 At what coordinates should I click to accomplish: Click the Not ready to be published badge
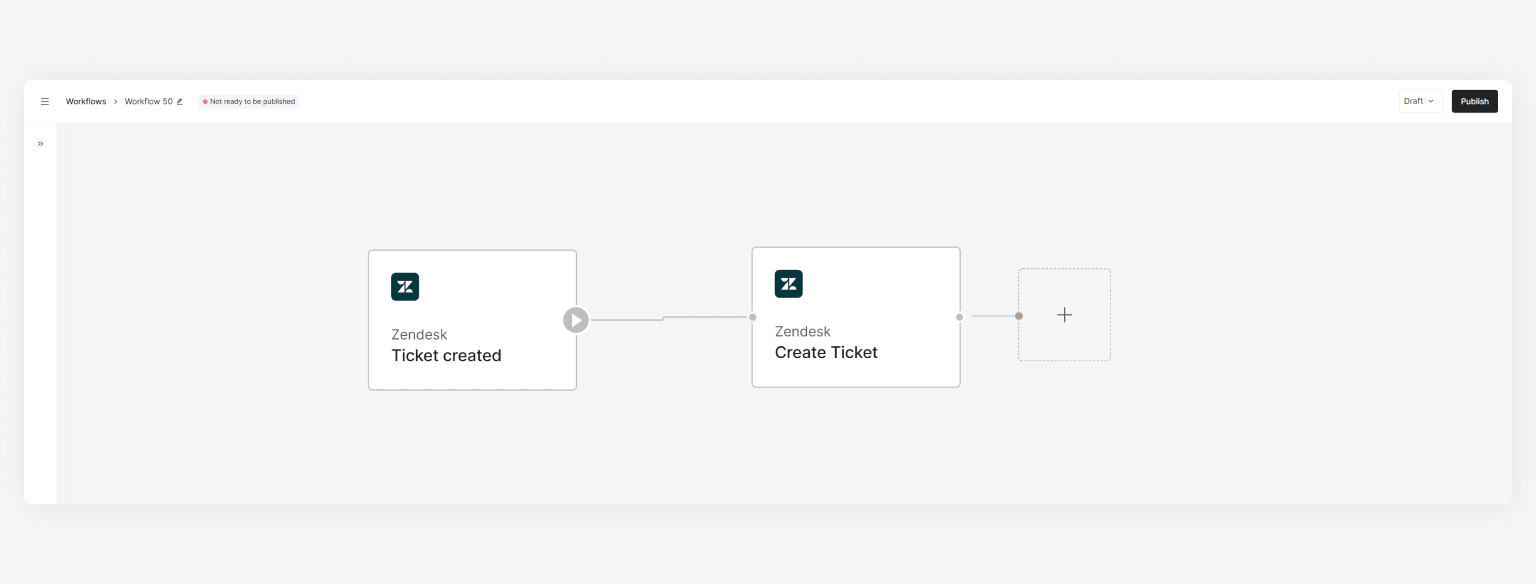pyautogui.click(x=249, y=101)
